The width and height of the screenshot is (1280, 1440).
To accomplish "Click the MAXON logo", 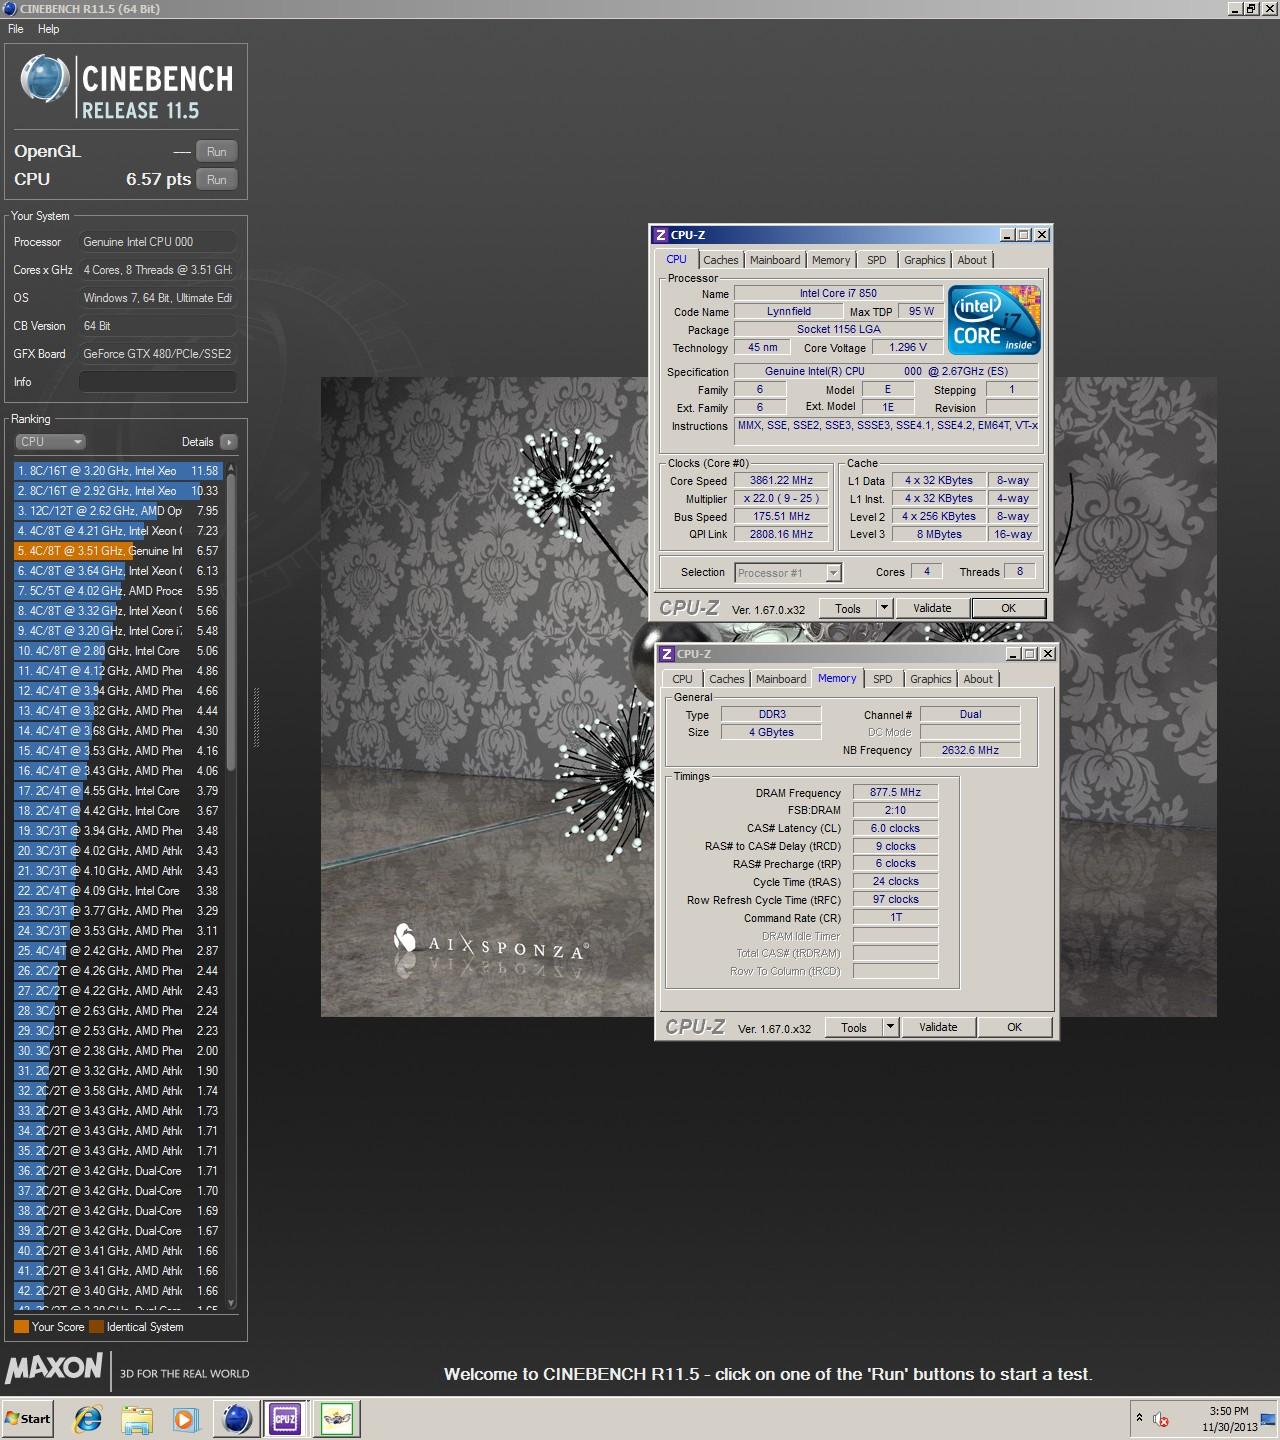I will pos(54,1369).
